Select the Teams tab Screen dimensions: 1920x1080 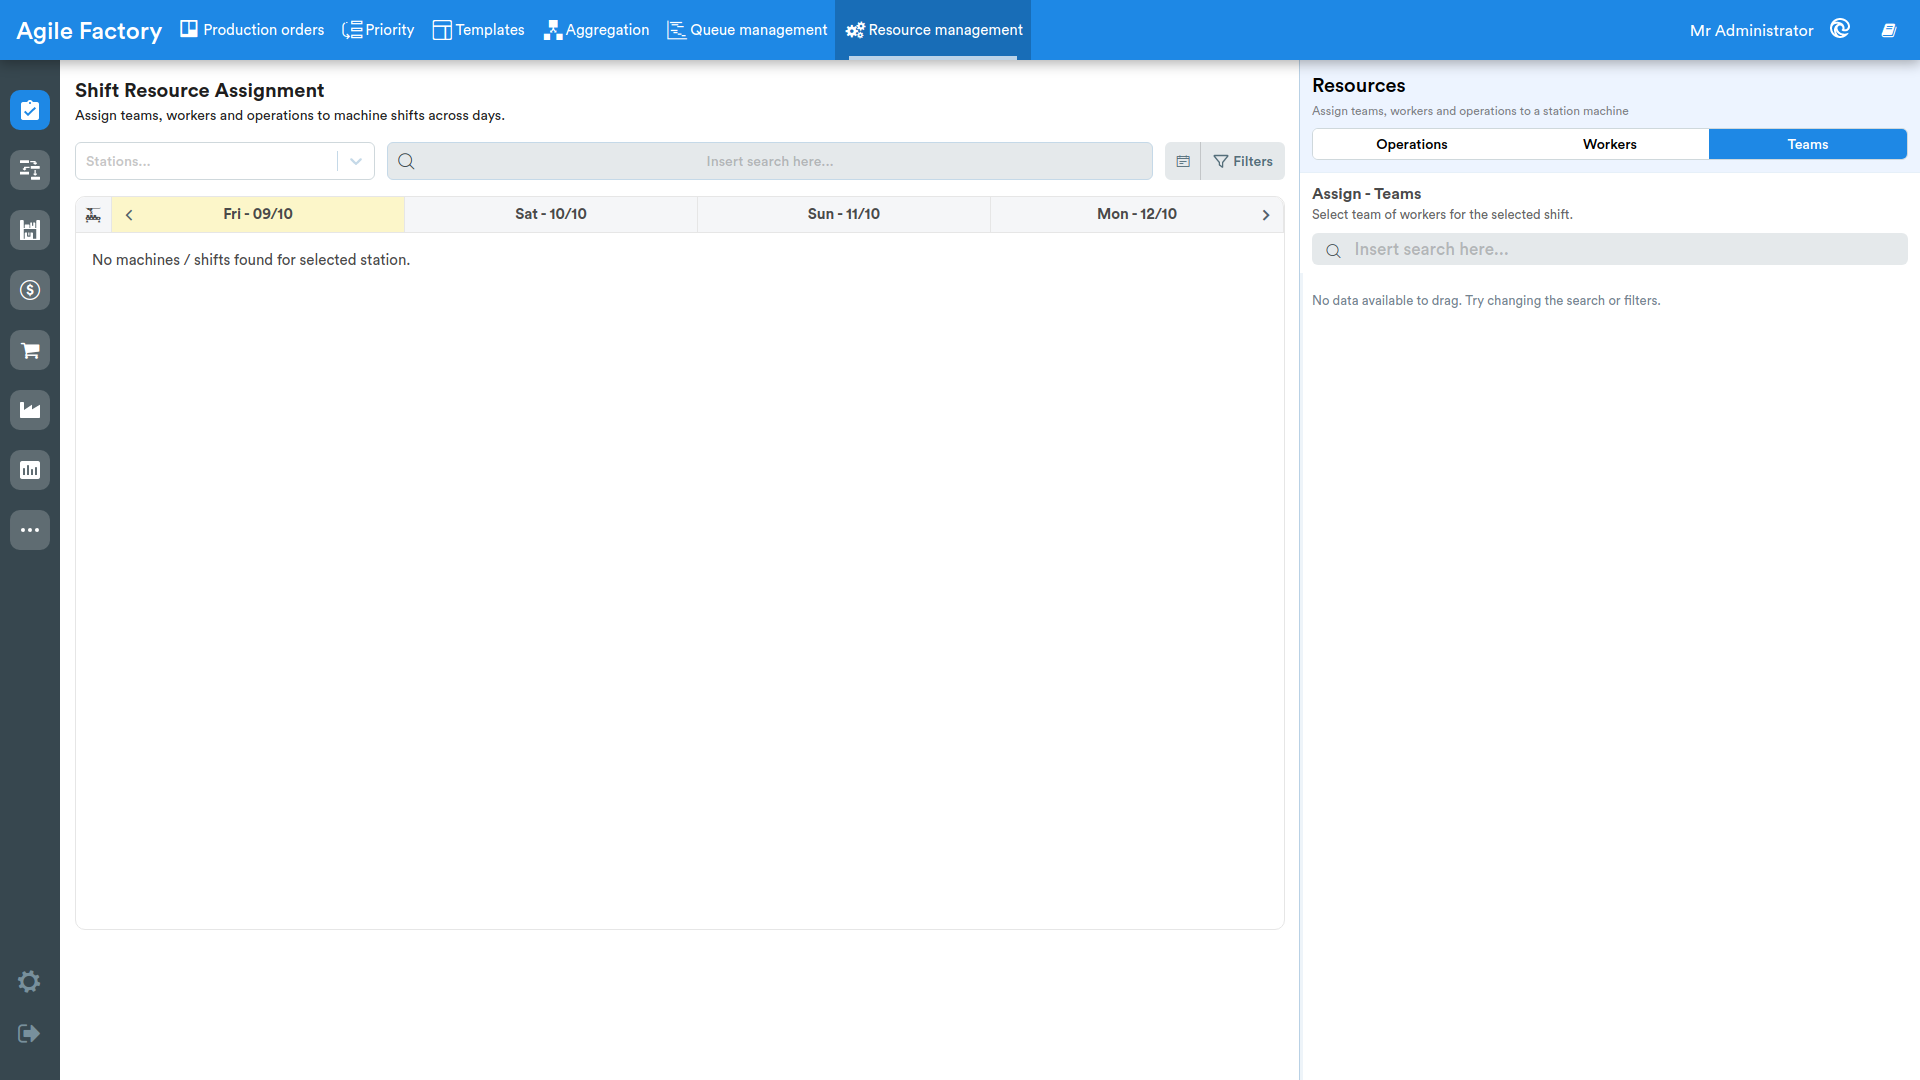[x=1807, y=144]
